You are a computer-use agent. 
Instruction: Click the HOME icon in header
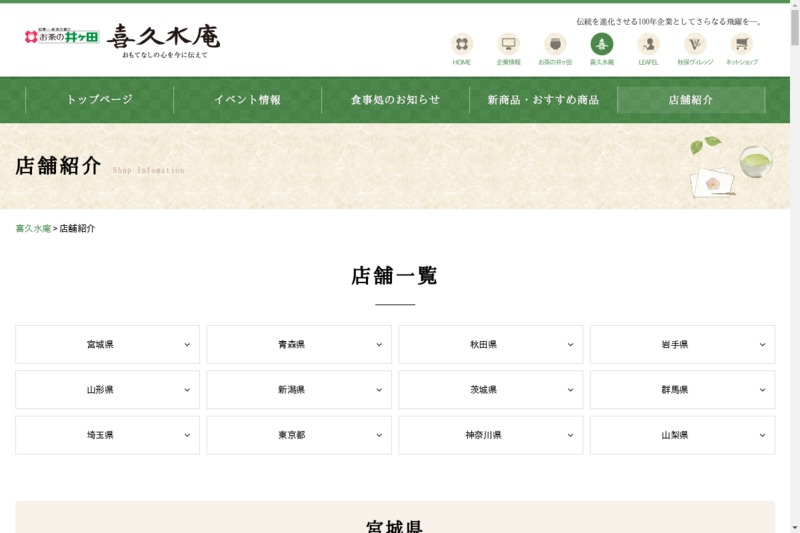461,45
